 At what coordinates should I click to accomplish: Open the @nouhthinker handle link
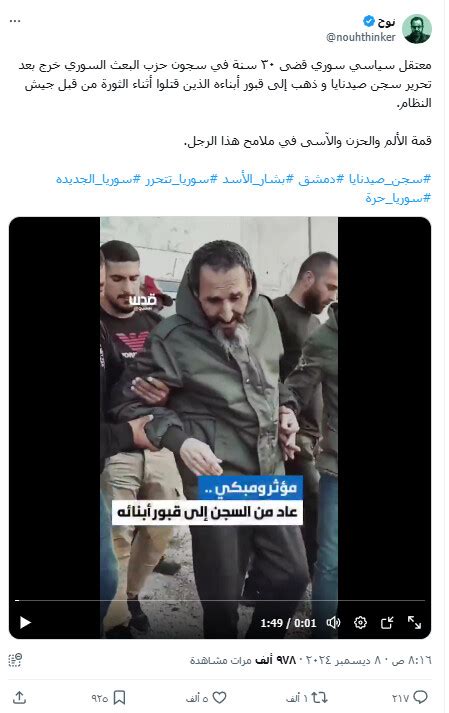tap(361, 37)
